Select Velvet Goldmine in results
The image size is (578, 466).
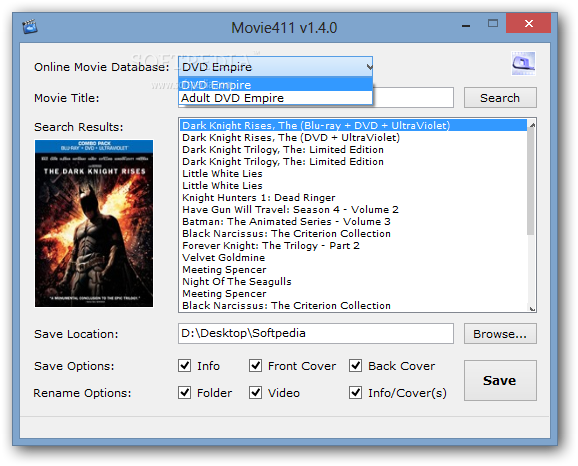click(x=353, y=257)
